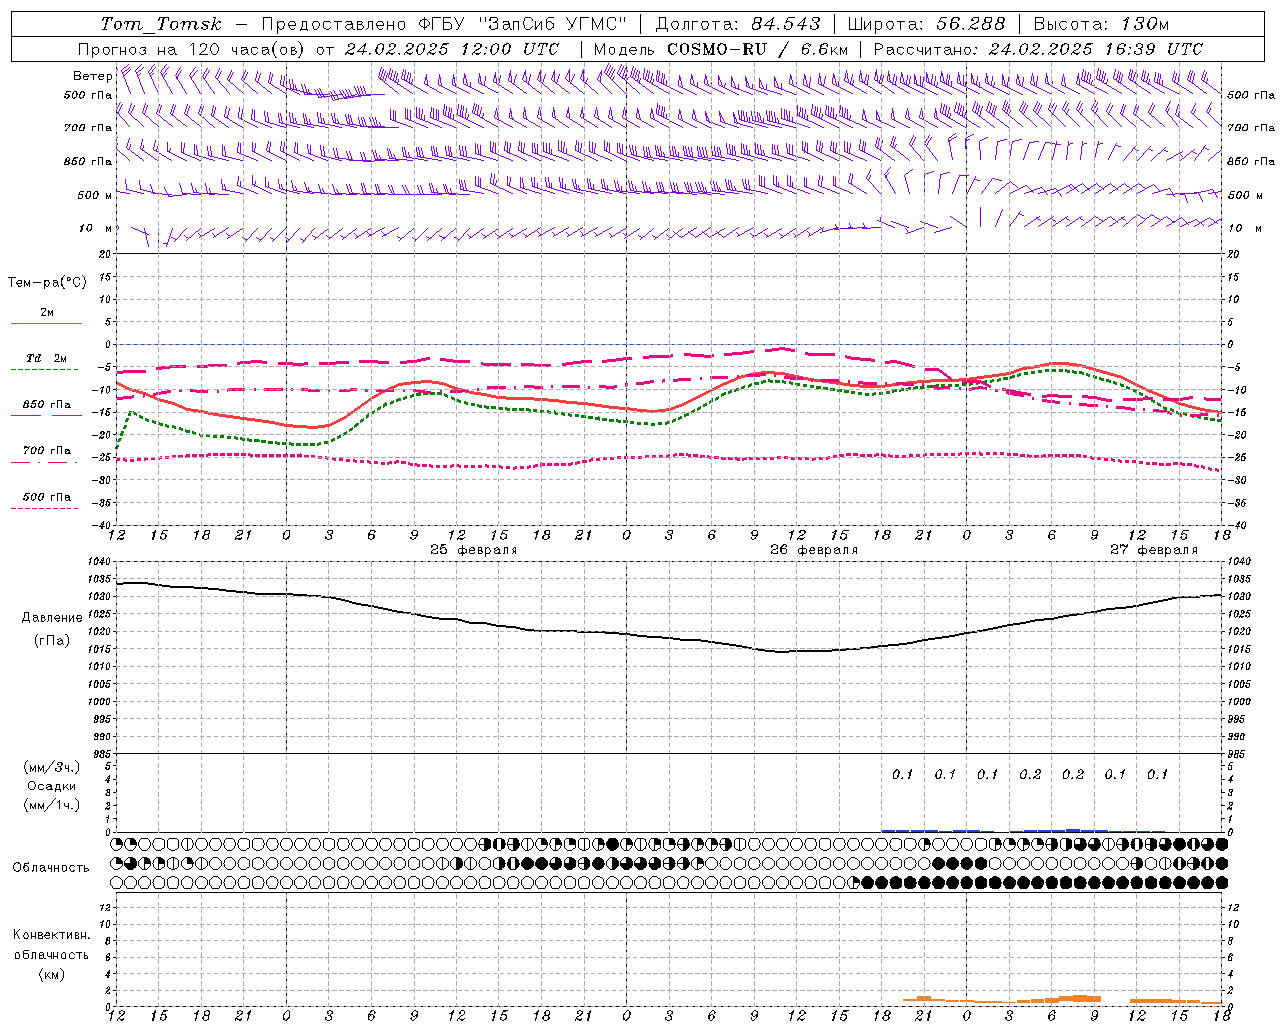Click the black pressure curve
The width and height of the screenshot is (1280, 1024).
click(x=668, y=637)
